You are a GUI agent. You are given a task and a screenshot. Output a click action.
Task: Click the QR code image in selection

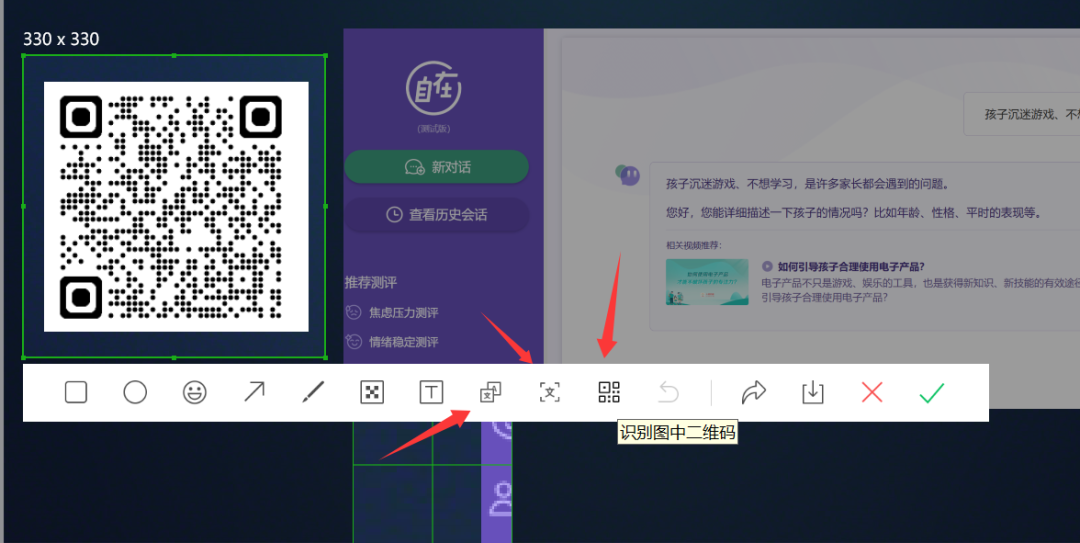[x=176, y=207]
